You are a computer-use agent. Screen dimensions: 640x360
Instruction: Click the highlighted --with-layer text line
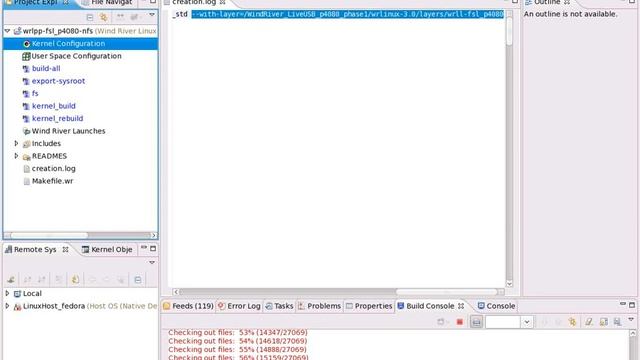(x=348, y=14)
